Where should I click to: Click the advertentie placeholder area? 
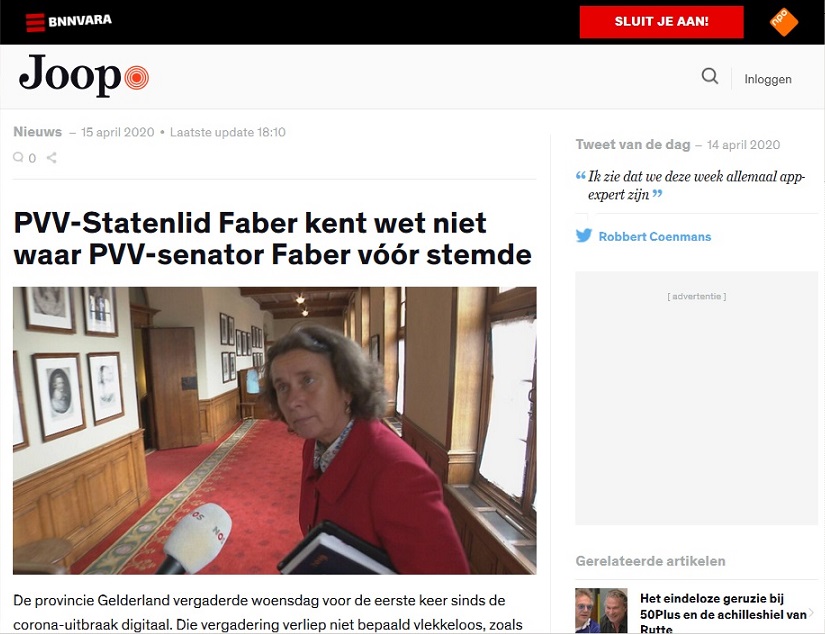click(697, 398)
